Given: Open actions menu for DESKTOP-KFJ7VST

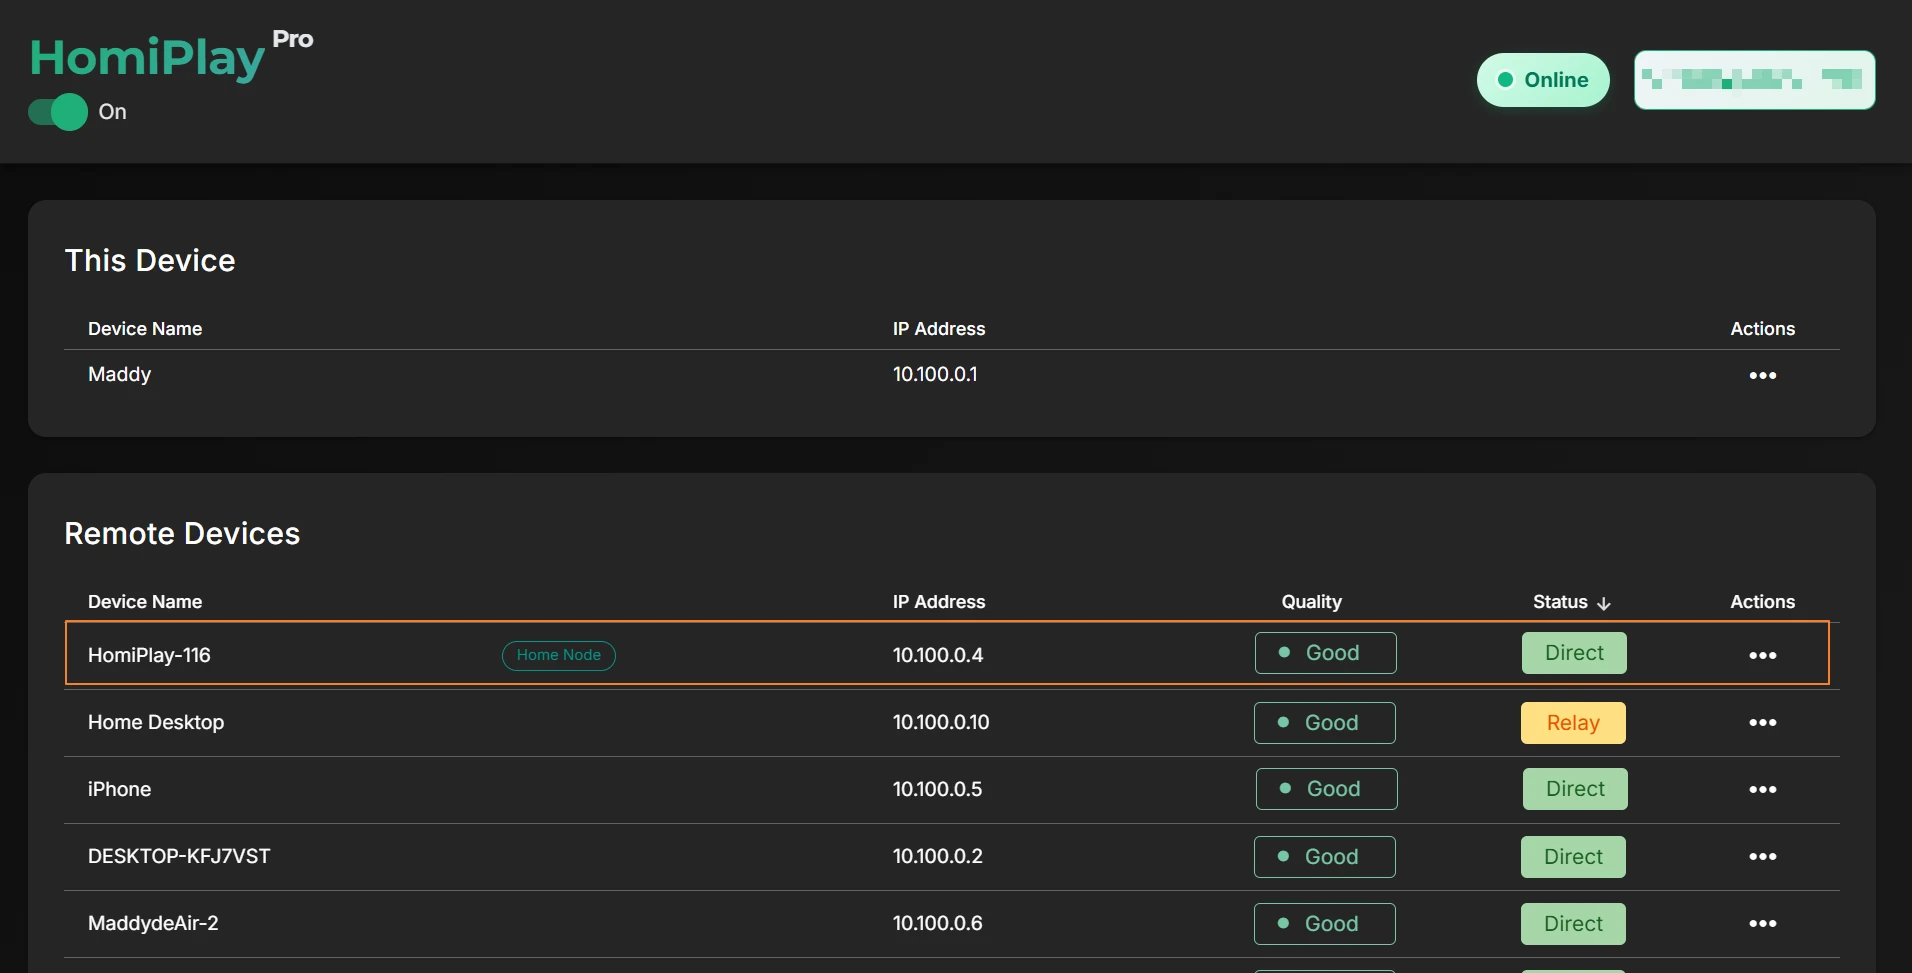Looking at the screenshot, I should (1762, 856).
